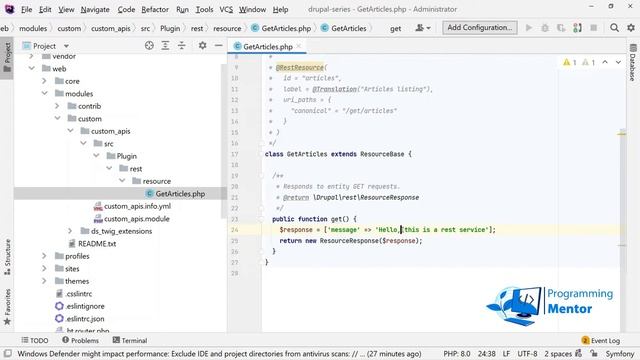Click Run with Coverage icon

[x=561, y=28]
